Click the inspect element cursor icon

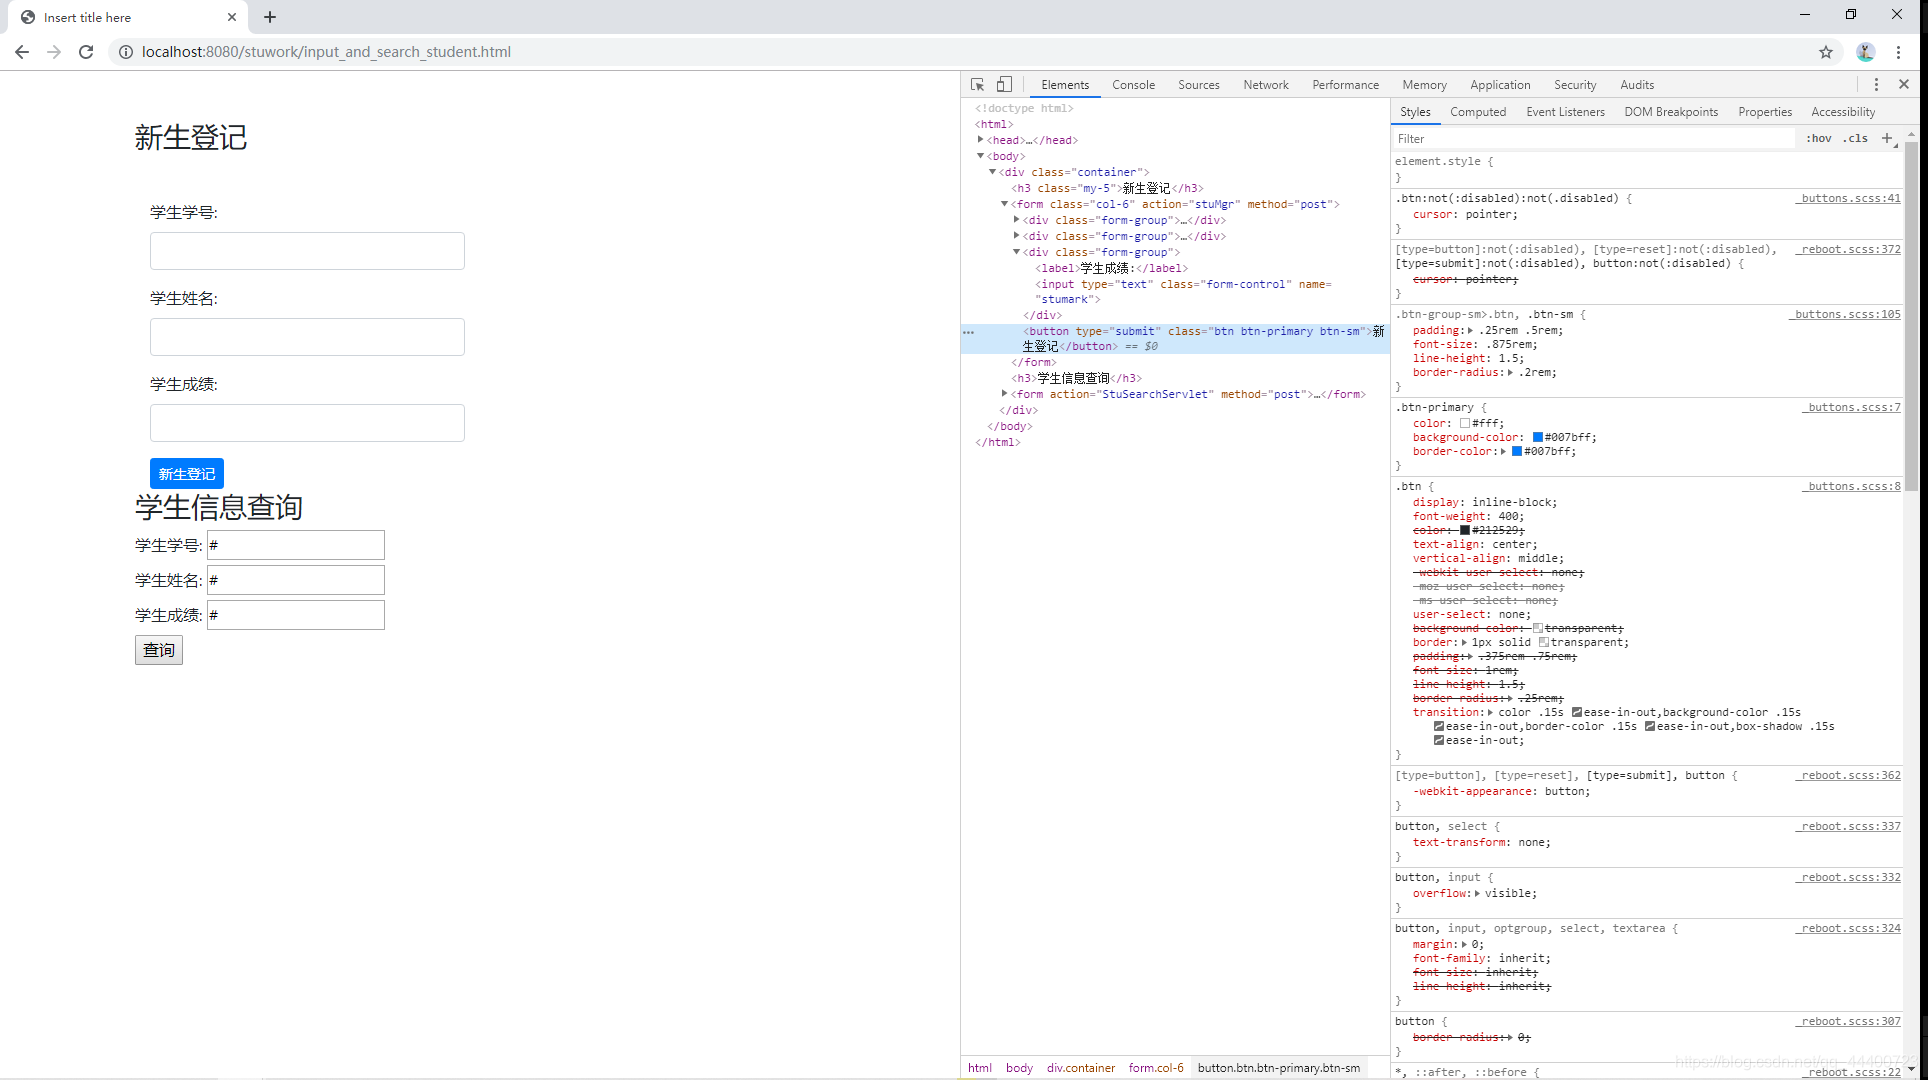click(976, 83)
